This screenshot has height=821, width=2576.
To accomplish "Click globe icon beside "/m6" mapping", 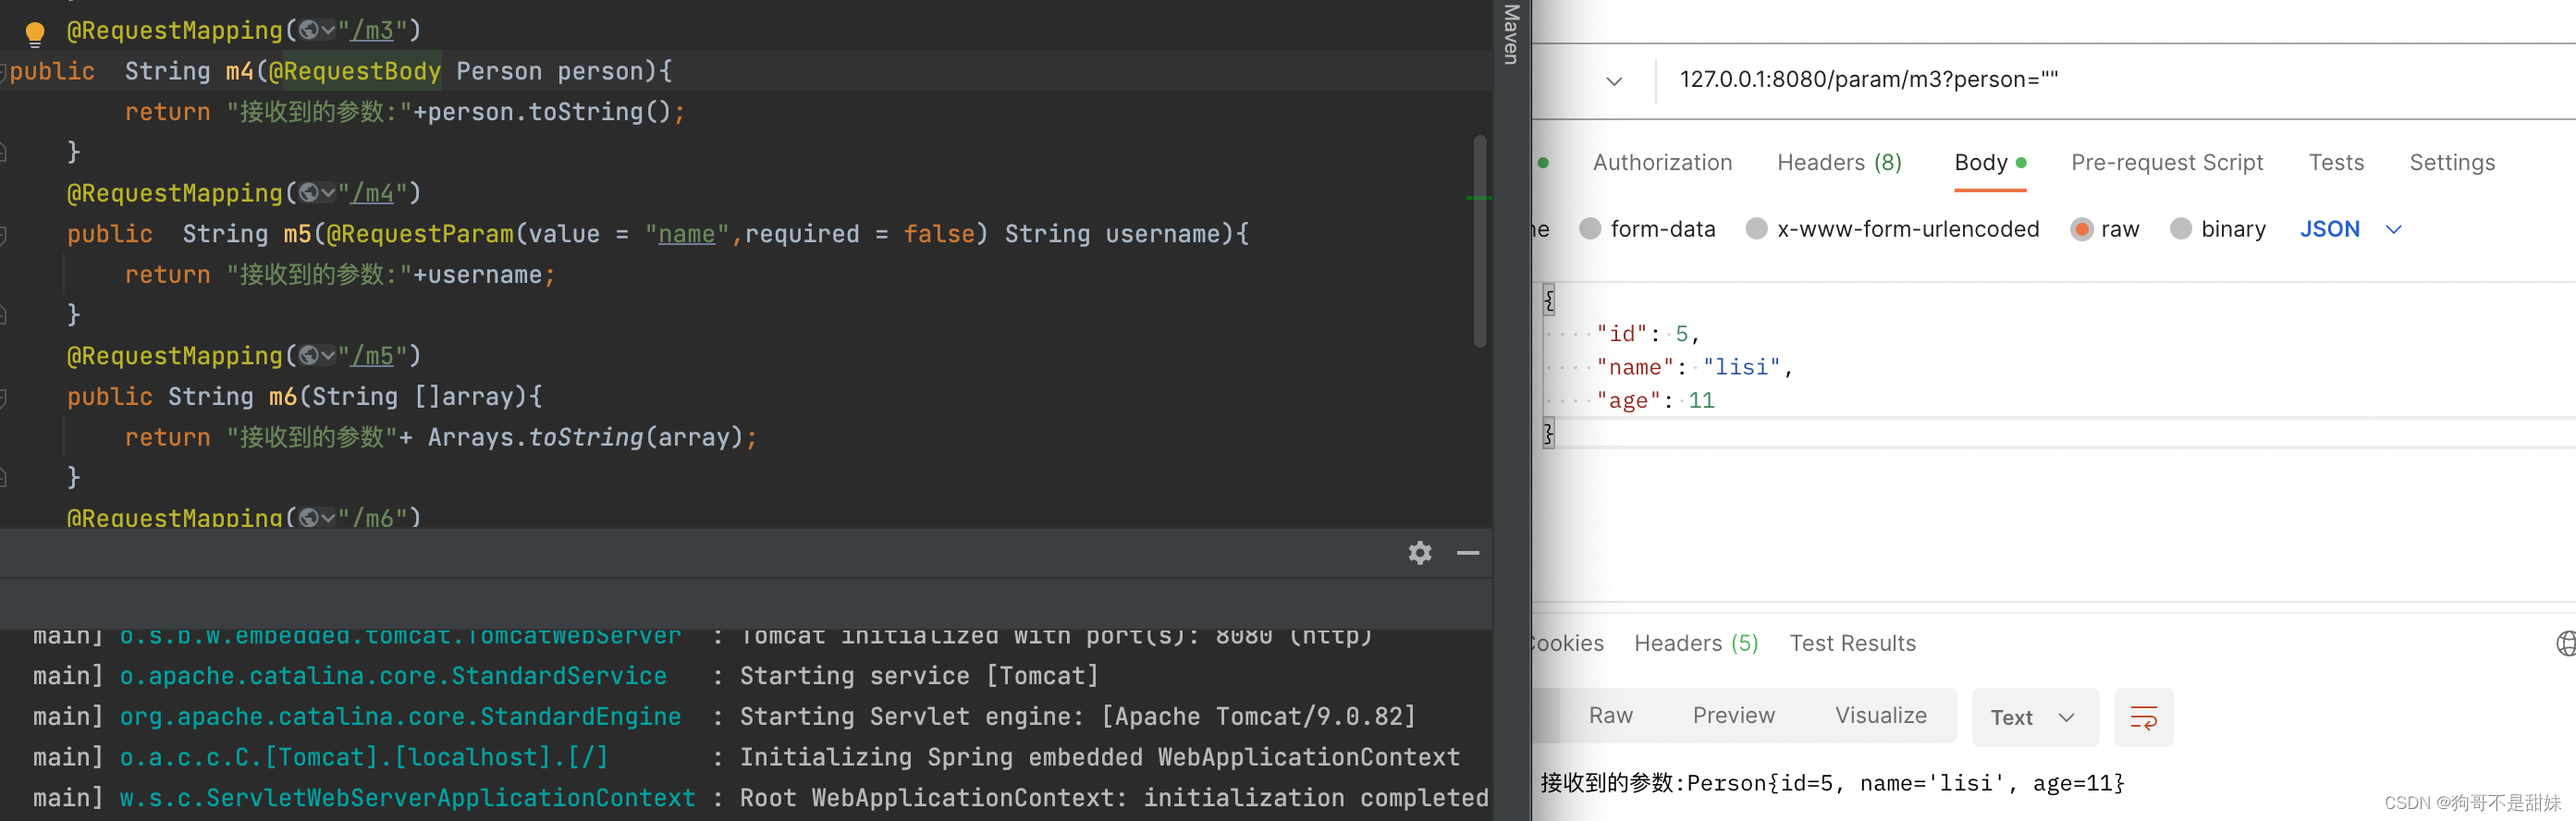I will click(x=309, y=518).
